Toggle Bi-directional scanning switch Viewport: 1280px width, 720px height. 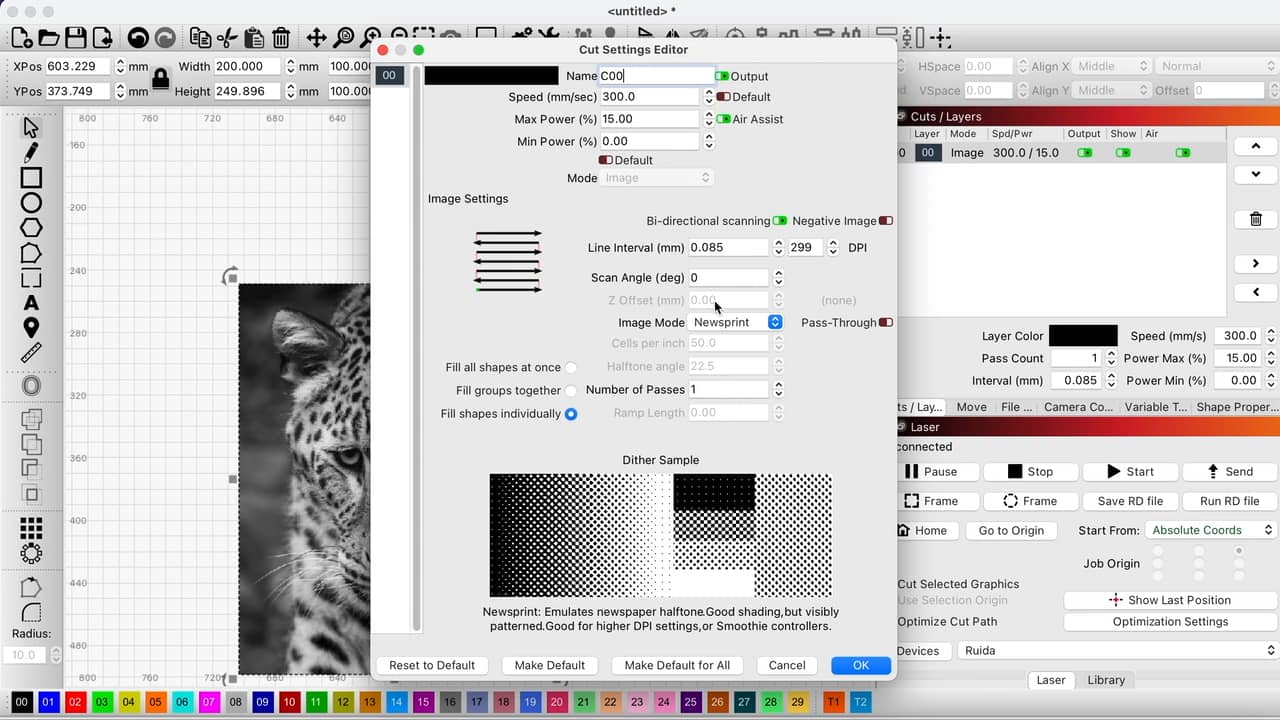[x=780, y=221]
